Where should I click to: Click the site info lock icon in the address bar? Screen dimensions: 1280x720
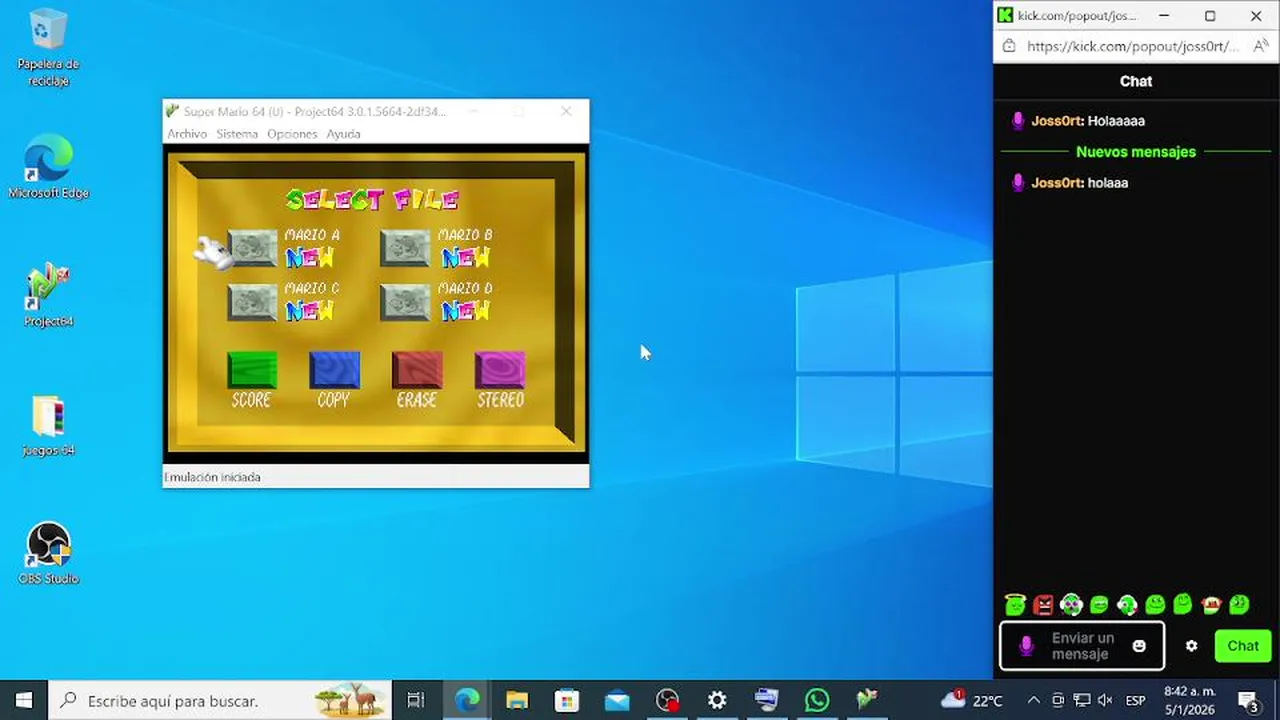pos(1009,46)
